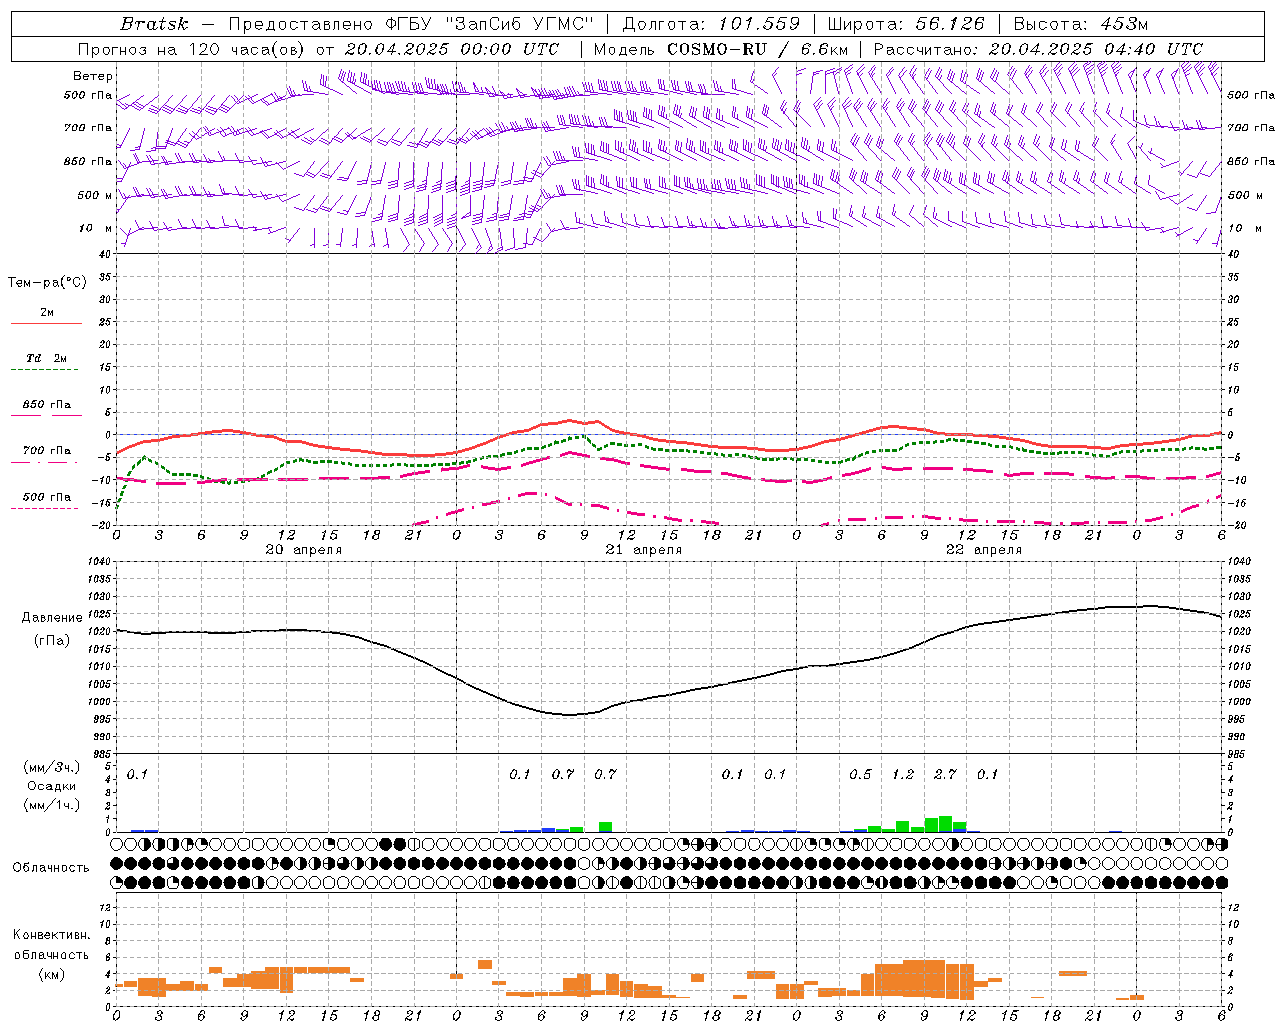Click the 21 апреля date label
Viewport: 1280px width, 1024px height.
(644, 550)
